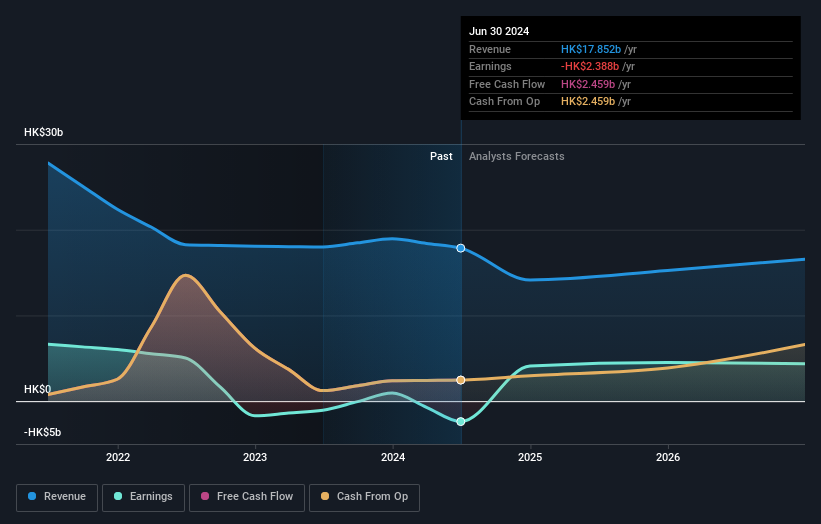The height and width of the screenshot is (524, 821).
Task: Click the pink Free Cash Flow legend dot
Action: pyautogui.click(x=205, y=496)
